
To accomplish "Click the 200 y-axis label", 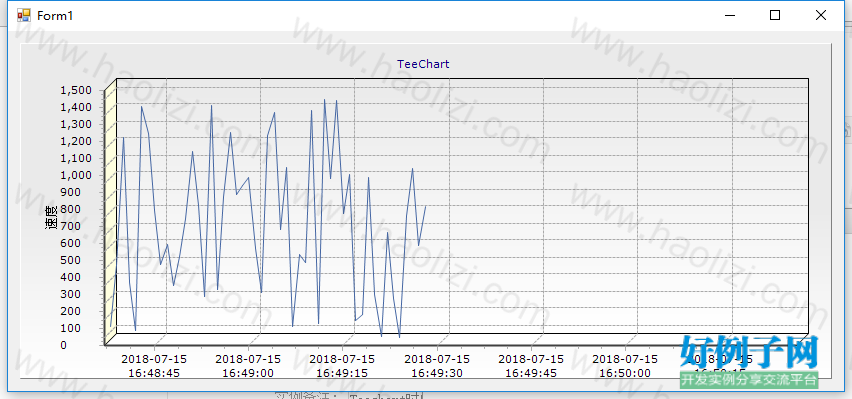I will pos(72,311).
